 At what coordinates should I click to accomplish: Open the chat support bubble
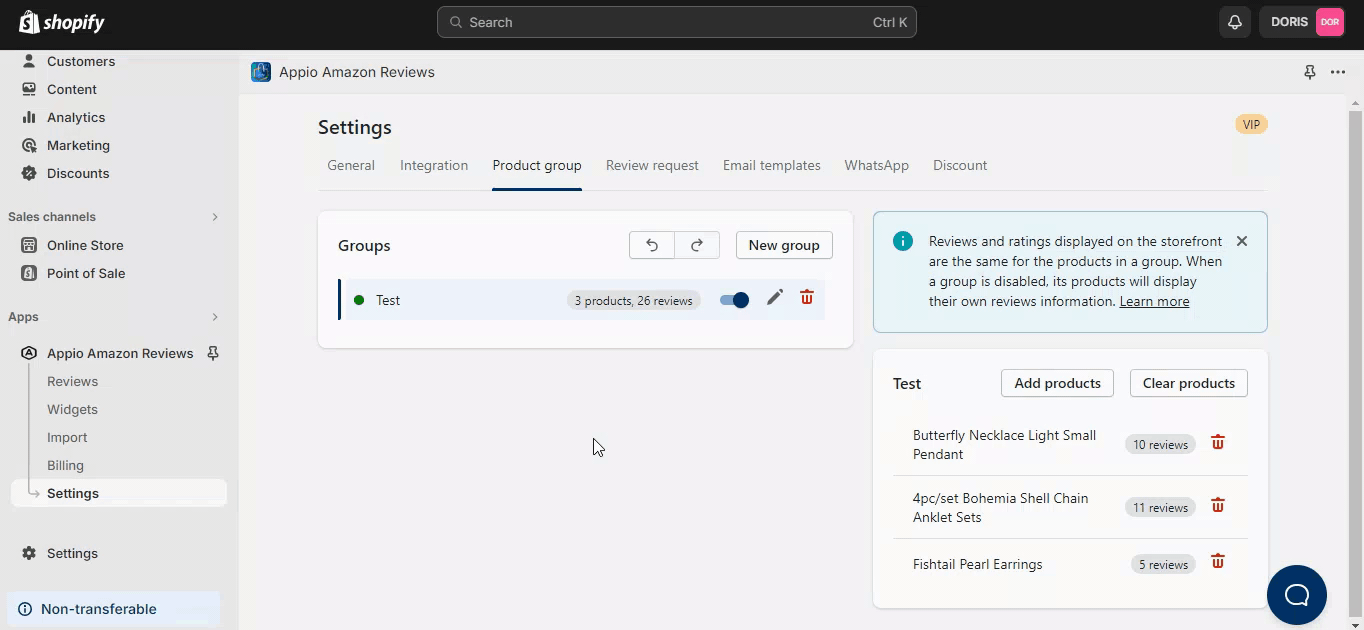[x=1296, y=595]
